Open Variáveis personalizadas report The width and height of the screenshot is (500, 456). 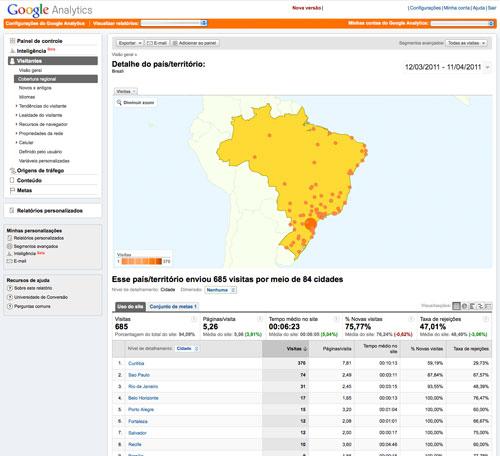[x=44, y=161]
